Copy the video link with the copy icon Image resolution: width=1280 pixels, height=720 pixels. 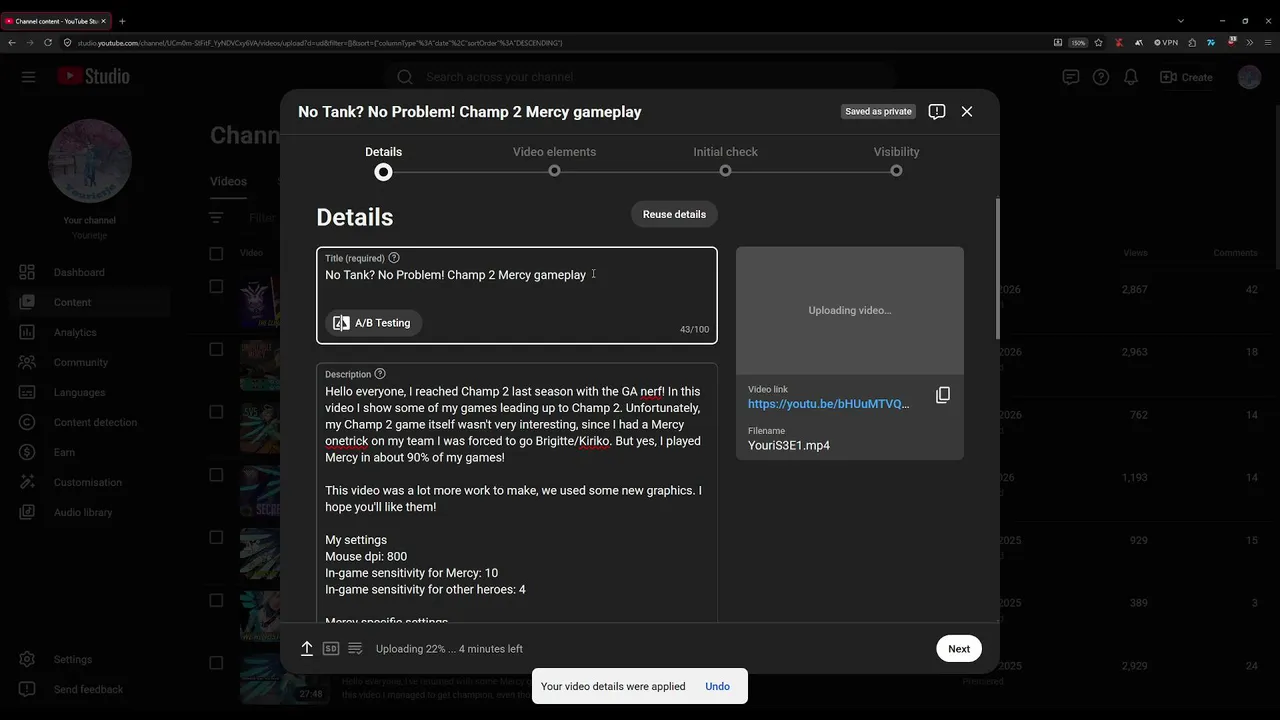pyautogui.click(x=943, y=395)
